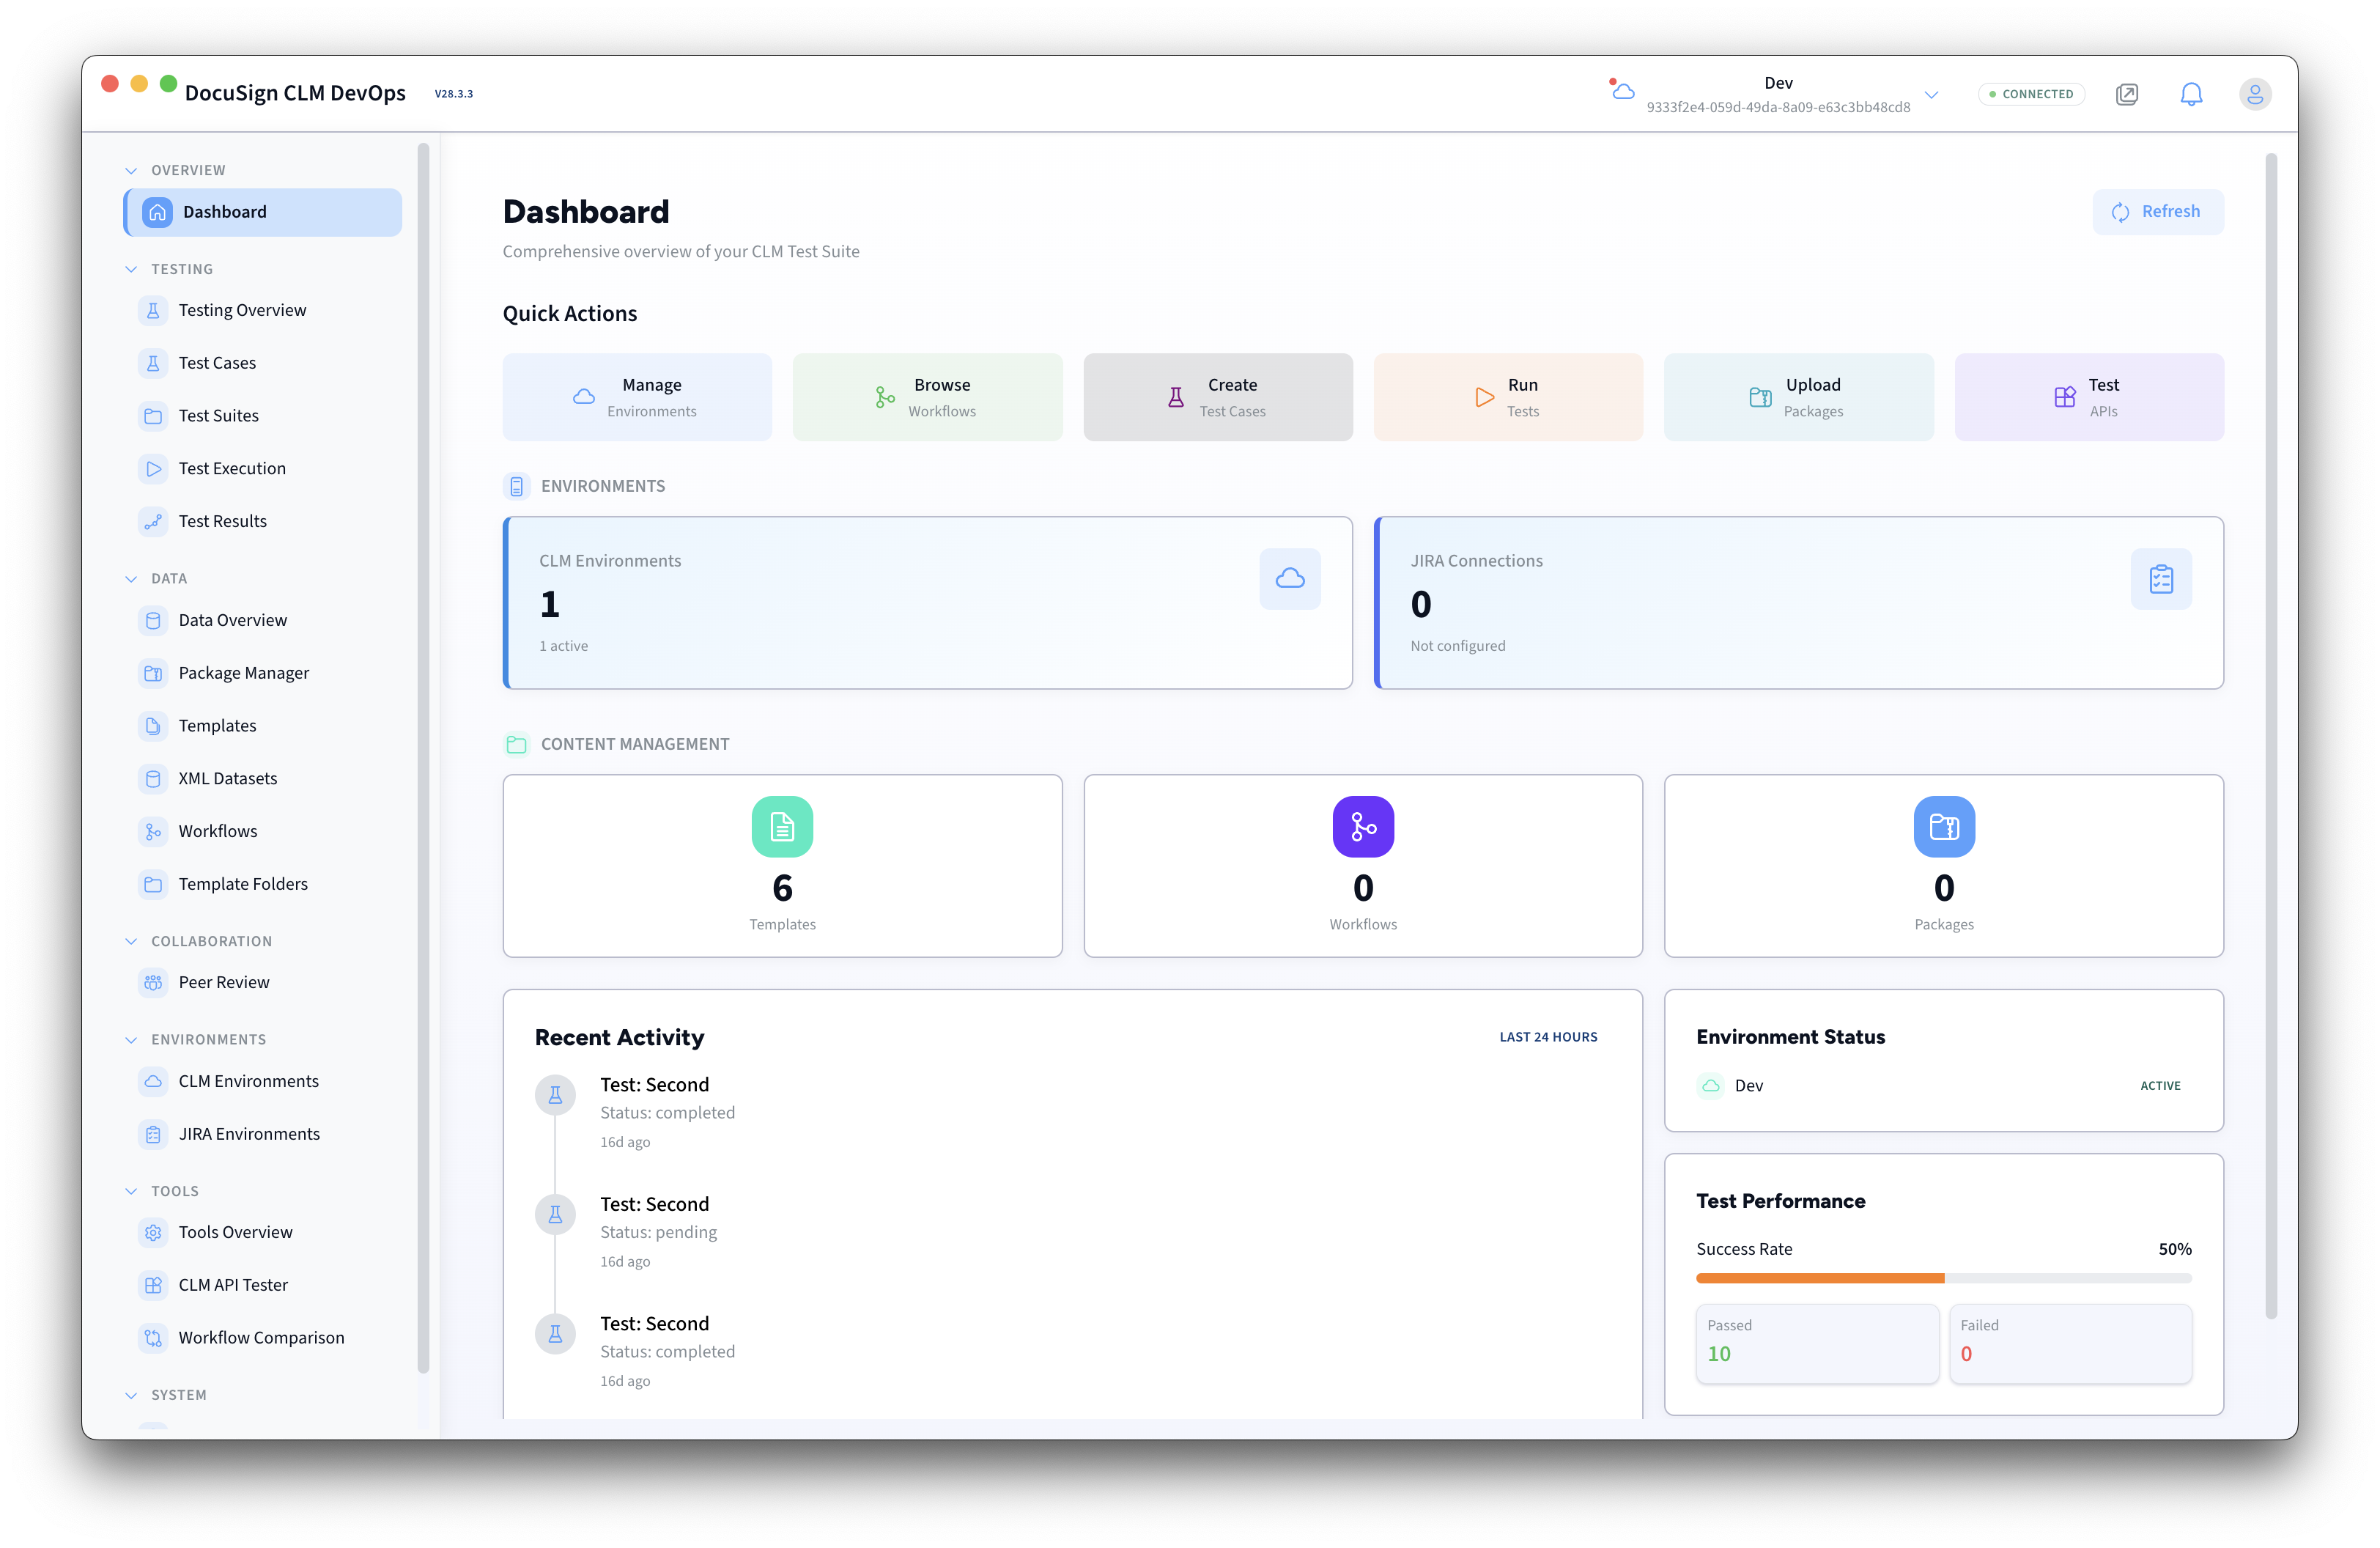This screenshot has width=2380, height=1548.
Task: Click the Run Tests quick action
Action: (1507, 397)
